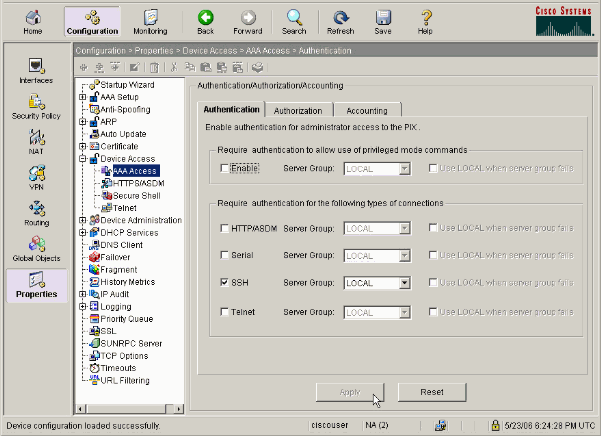
Task: Expand the ARP tree node
Action: [82, 121]
